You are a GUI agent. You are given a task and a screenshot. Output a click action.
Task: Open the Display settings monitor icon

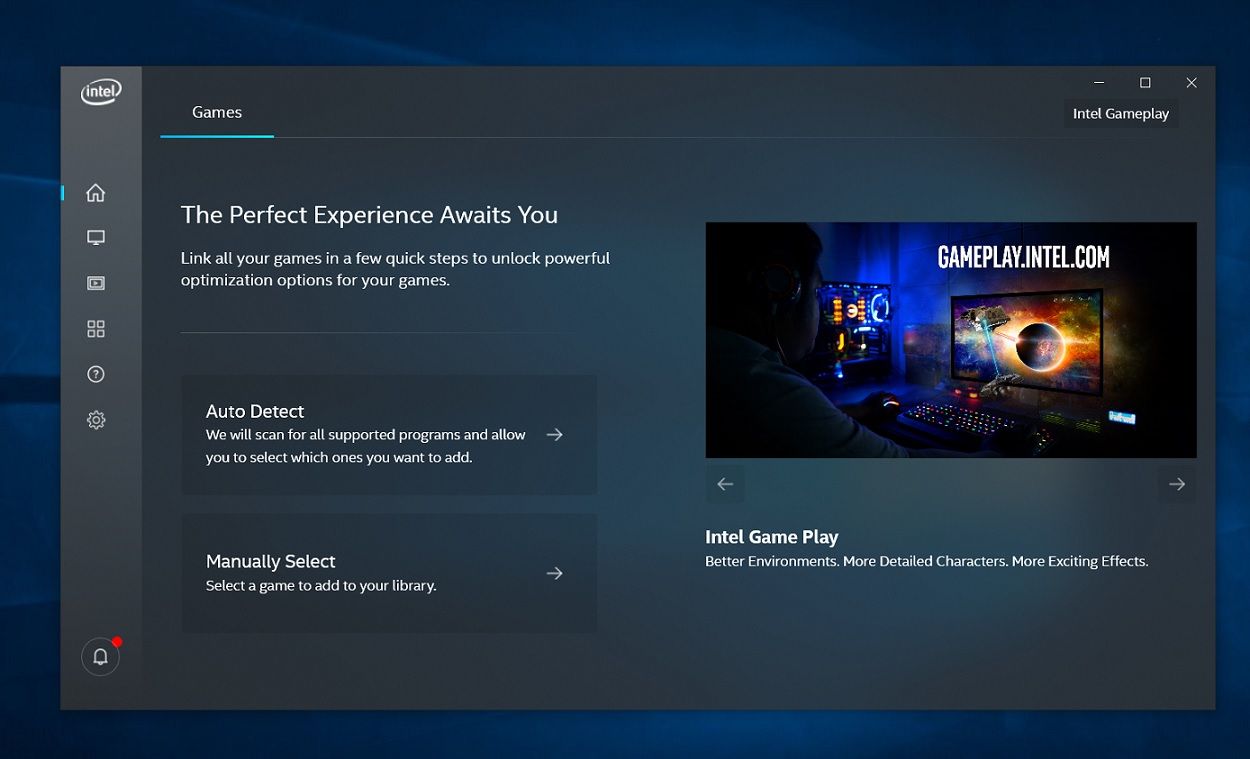point(96,238)
